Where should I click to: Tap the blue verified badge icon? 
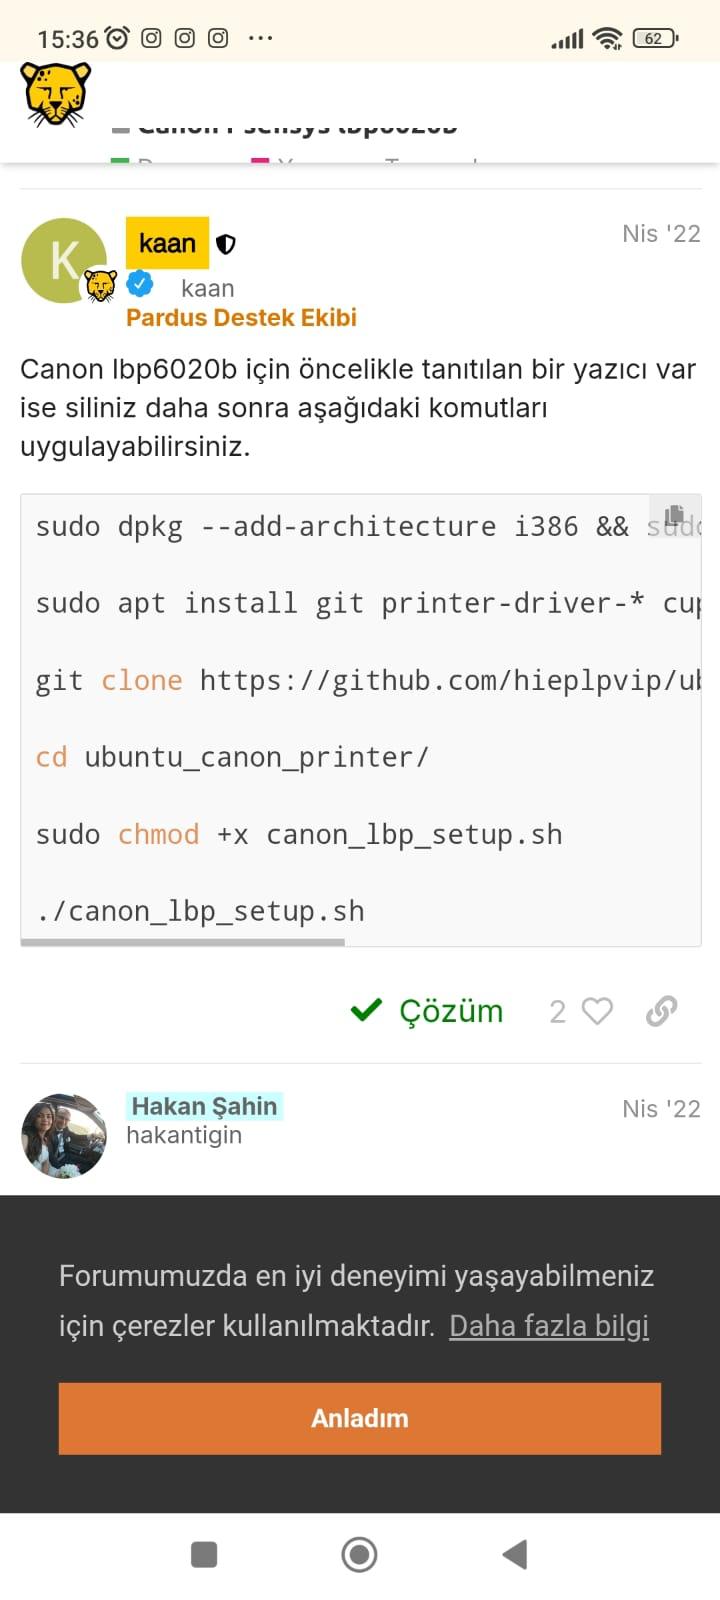click(140, 284)
